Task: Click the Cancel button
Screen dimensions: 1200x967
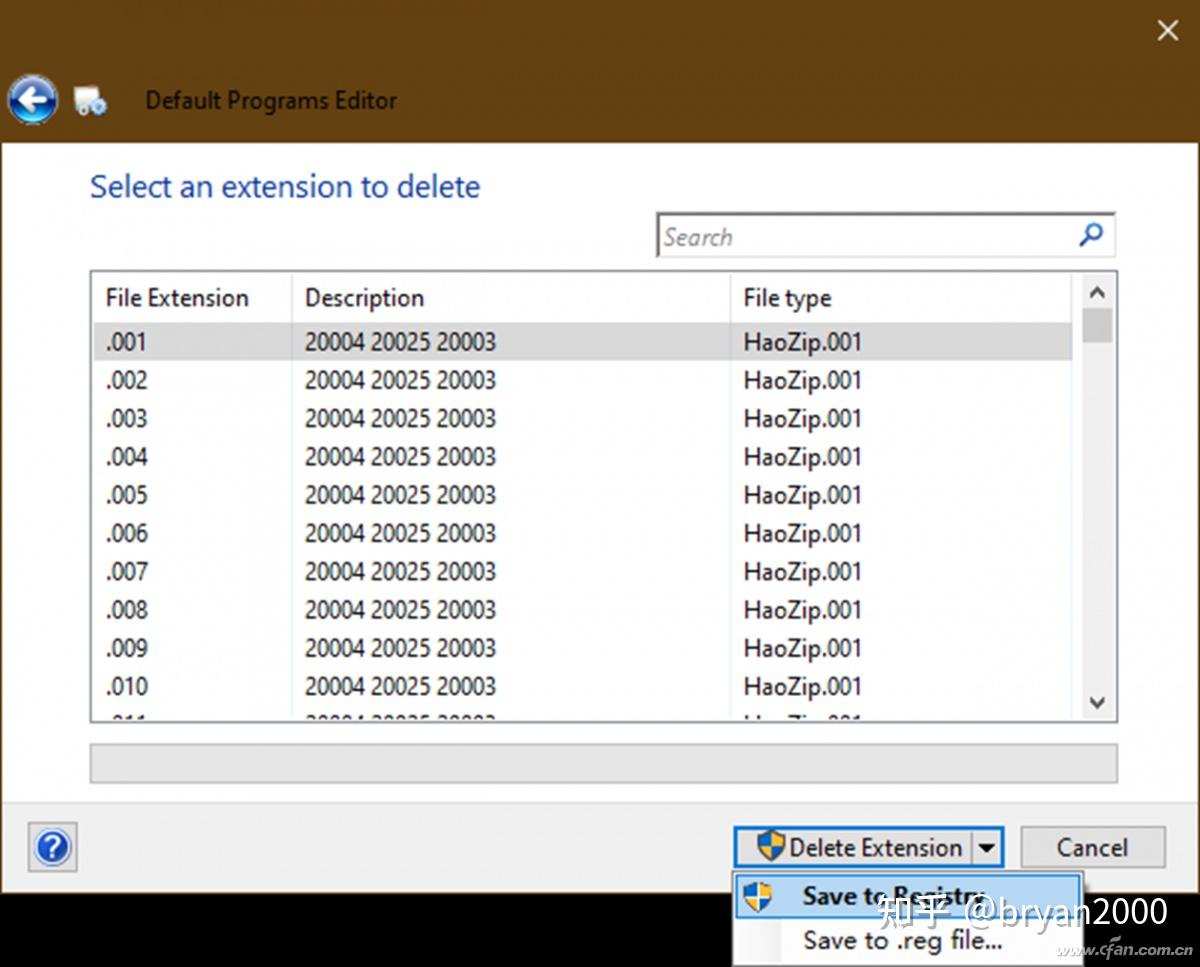Action: click(x=1092, y=848)
